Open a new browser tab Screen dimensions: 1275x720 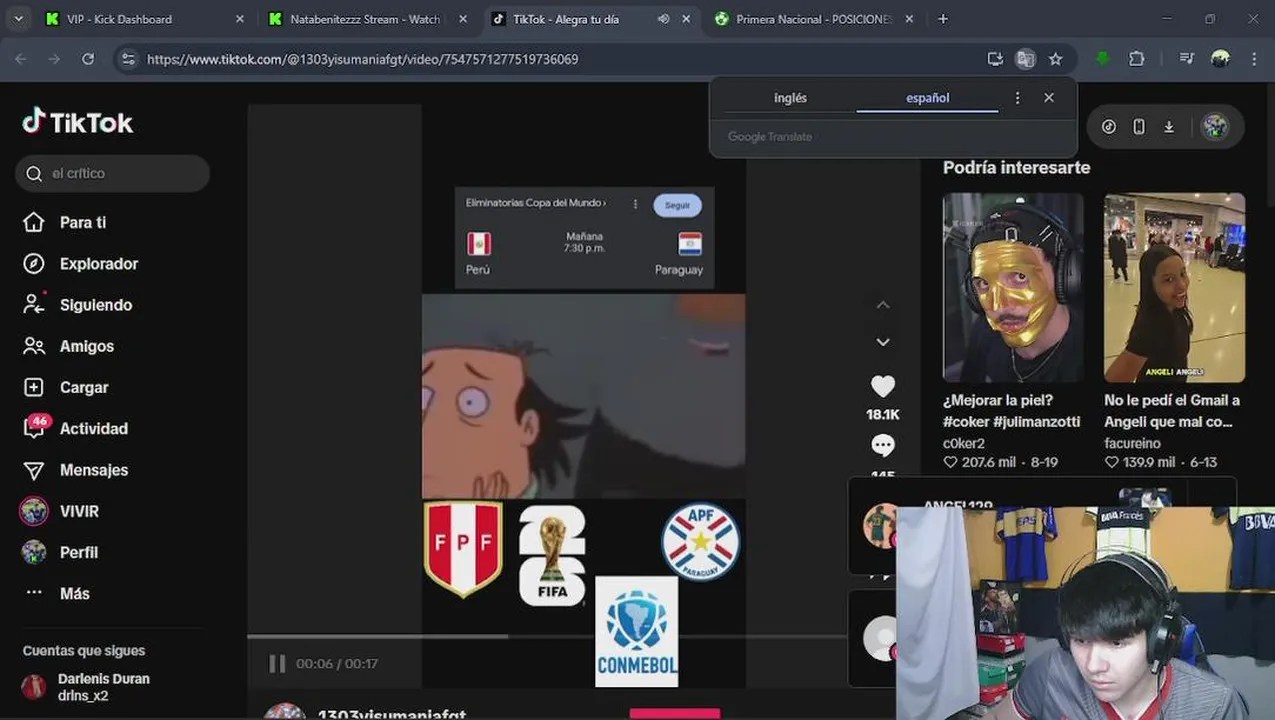[x=943, y=19]
